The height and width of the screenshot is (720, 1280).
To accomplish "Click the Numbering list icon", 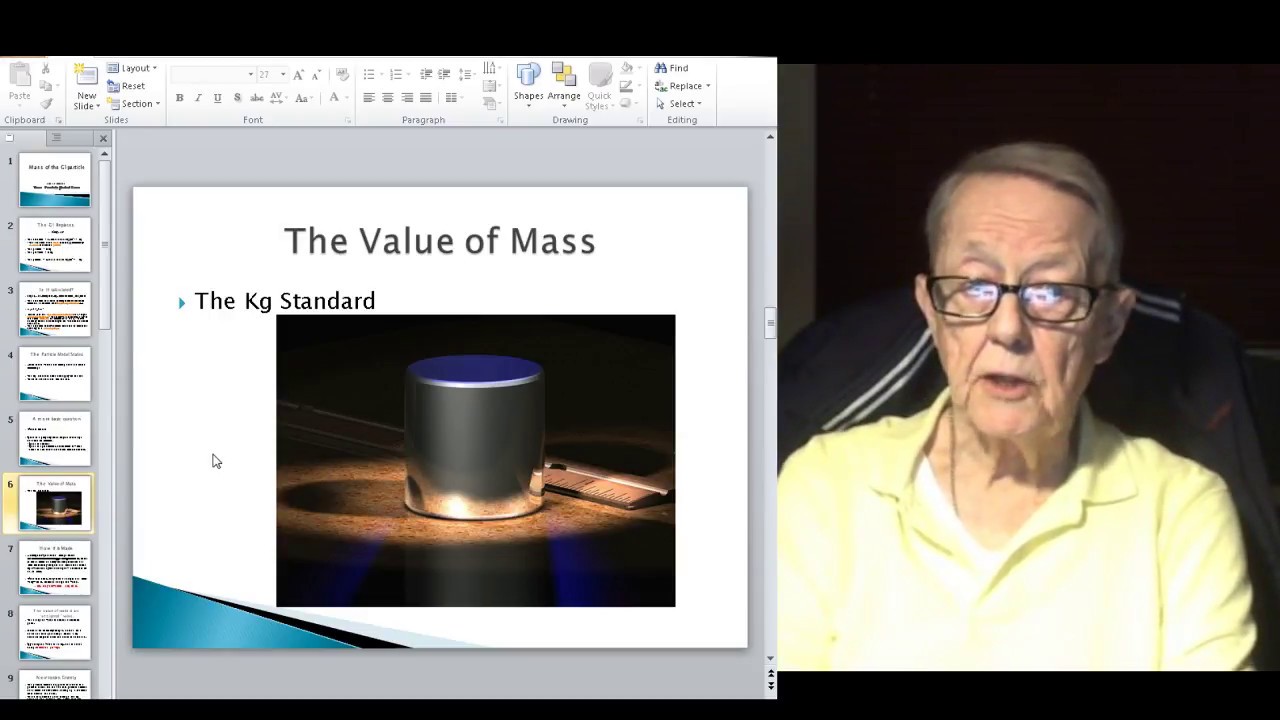I will [x=398, y=75].
